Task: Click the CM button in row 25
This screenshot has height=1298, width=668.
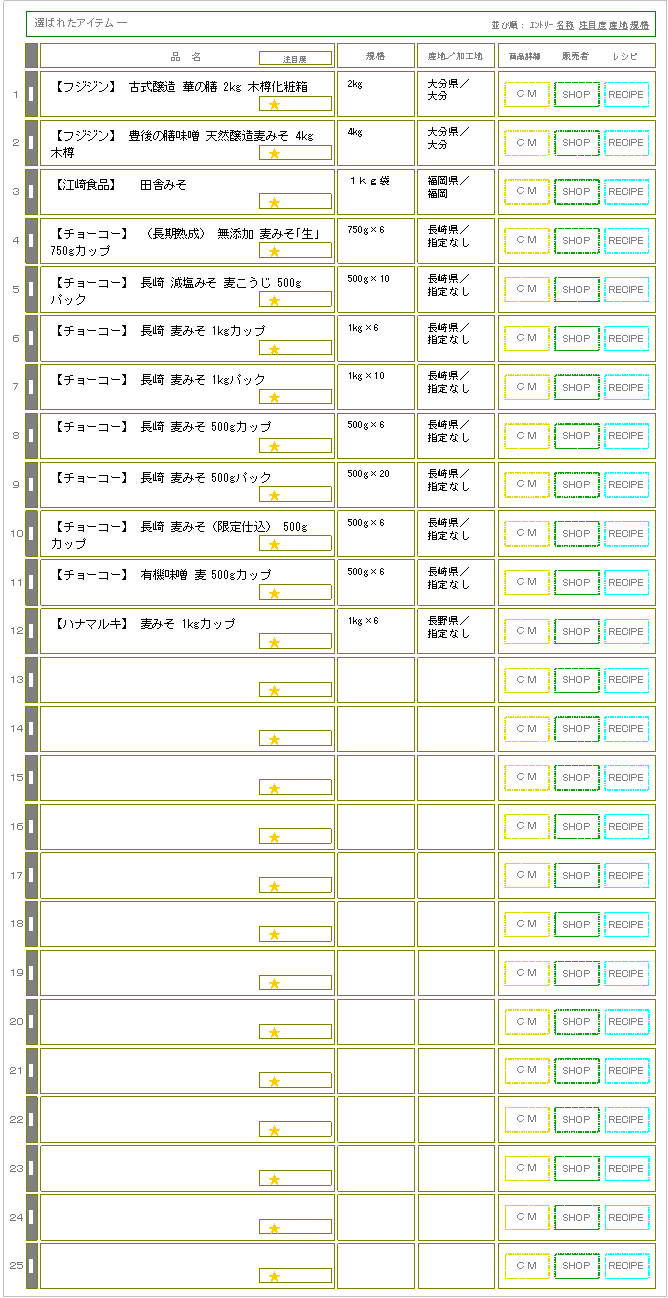Action: 527,1265
